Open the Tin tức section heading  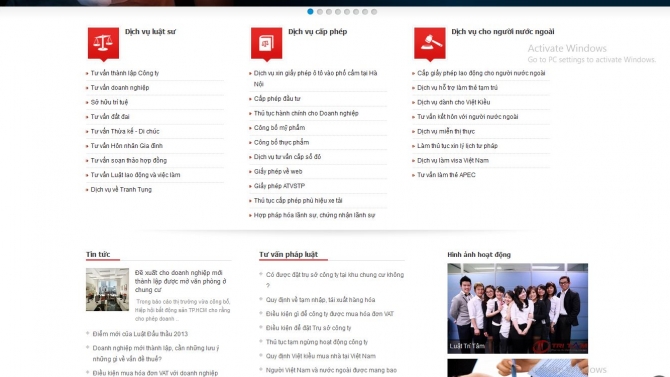point(98,254)
